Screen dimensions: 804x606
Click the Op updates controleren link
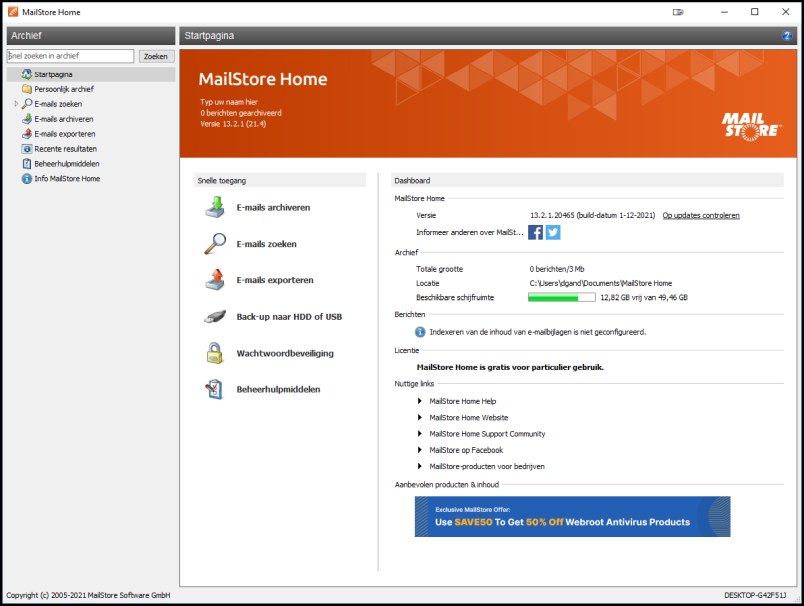click(x=701, y=215)
